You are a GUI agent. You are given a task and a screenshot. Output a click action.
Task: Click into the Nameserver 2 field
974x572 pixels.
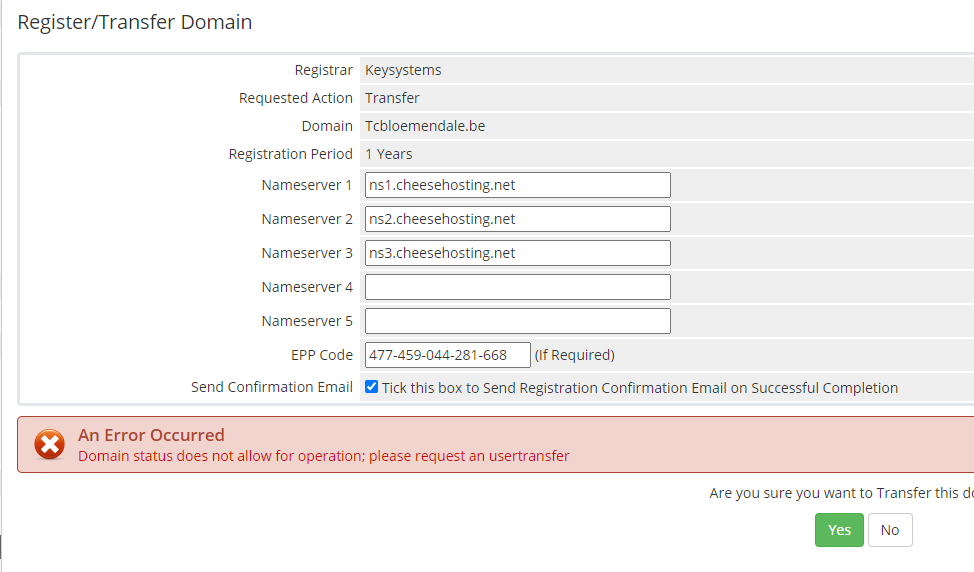pos(517,219)
